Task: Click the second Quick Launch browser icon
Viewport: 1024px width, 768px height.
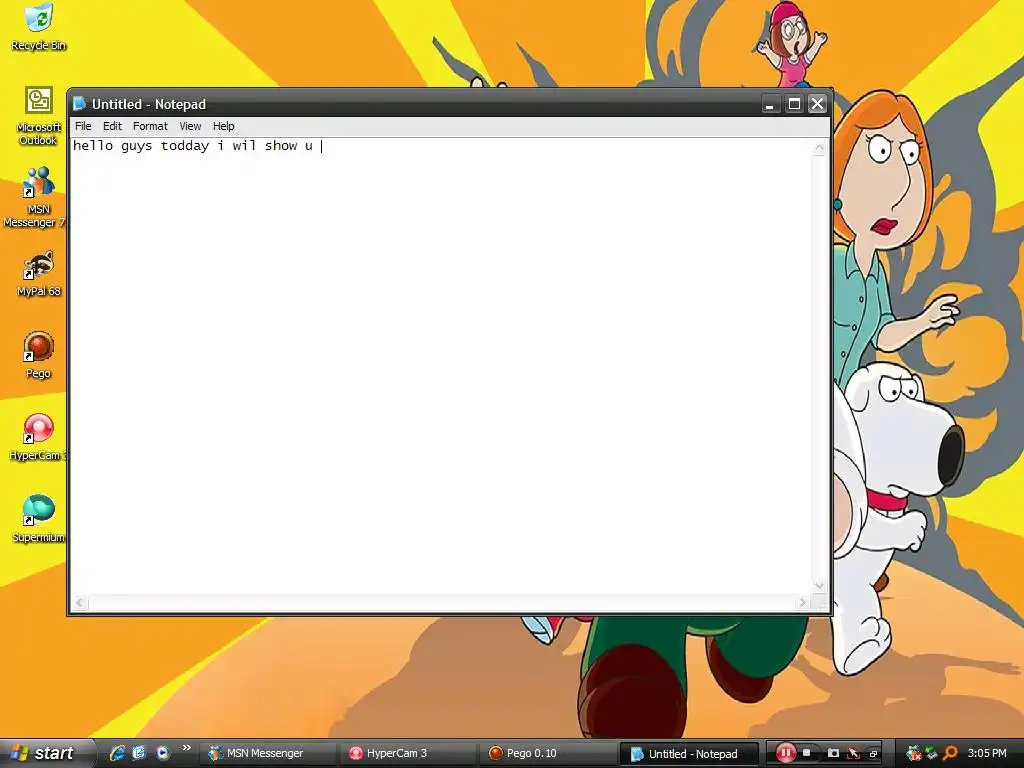Action: click(x=139, y=753)
